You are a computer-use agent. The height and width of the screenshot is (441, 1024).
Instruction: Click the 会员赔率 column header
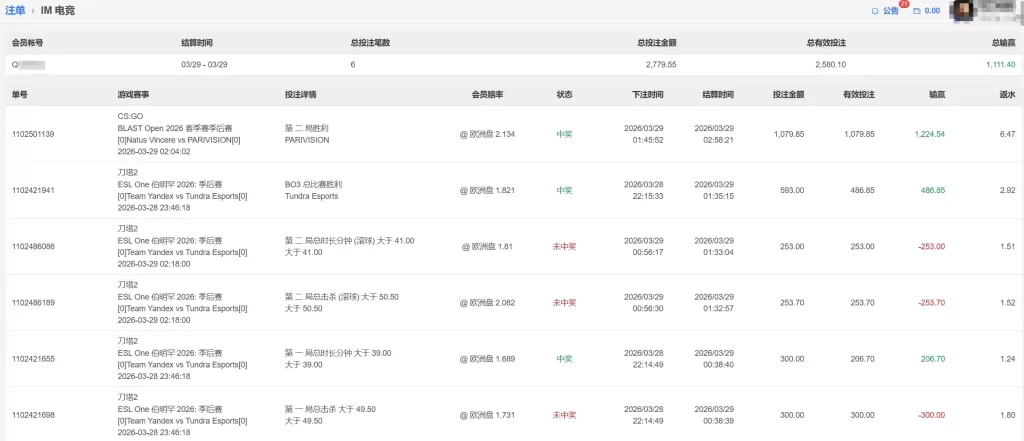tap(487, 94)
